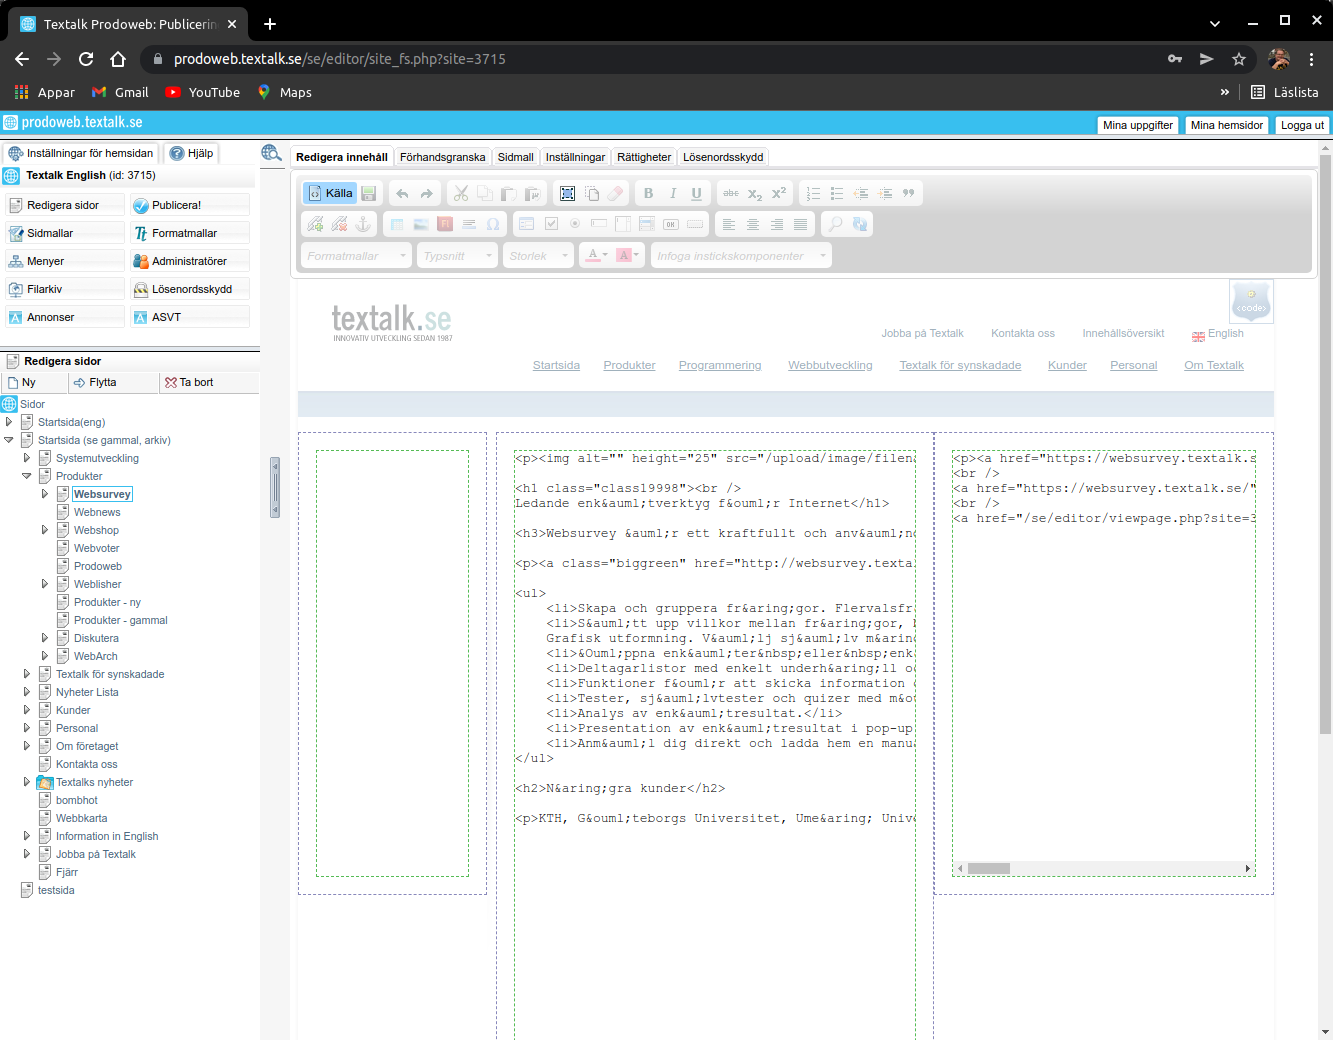Click the Select All icon in toolbar
The height and width of the screenshot is (1040, 1333).
pos(568,193)
